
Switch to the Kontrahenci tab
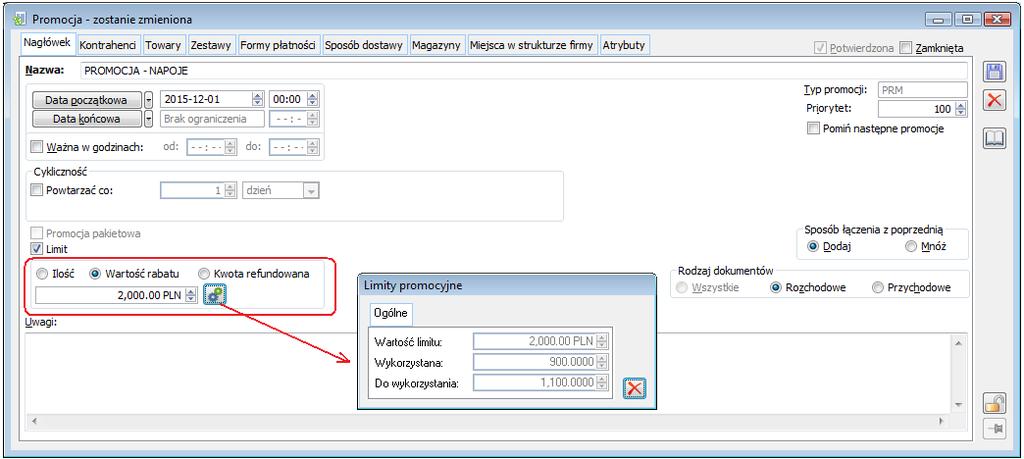click(108, 45)
